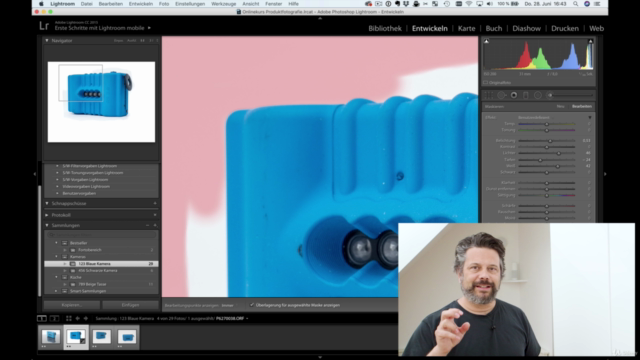Add a new collection with plus icon
The width and height of the screenshot is (640, 360).
click(x=155, y=225)
